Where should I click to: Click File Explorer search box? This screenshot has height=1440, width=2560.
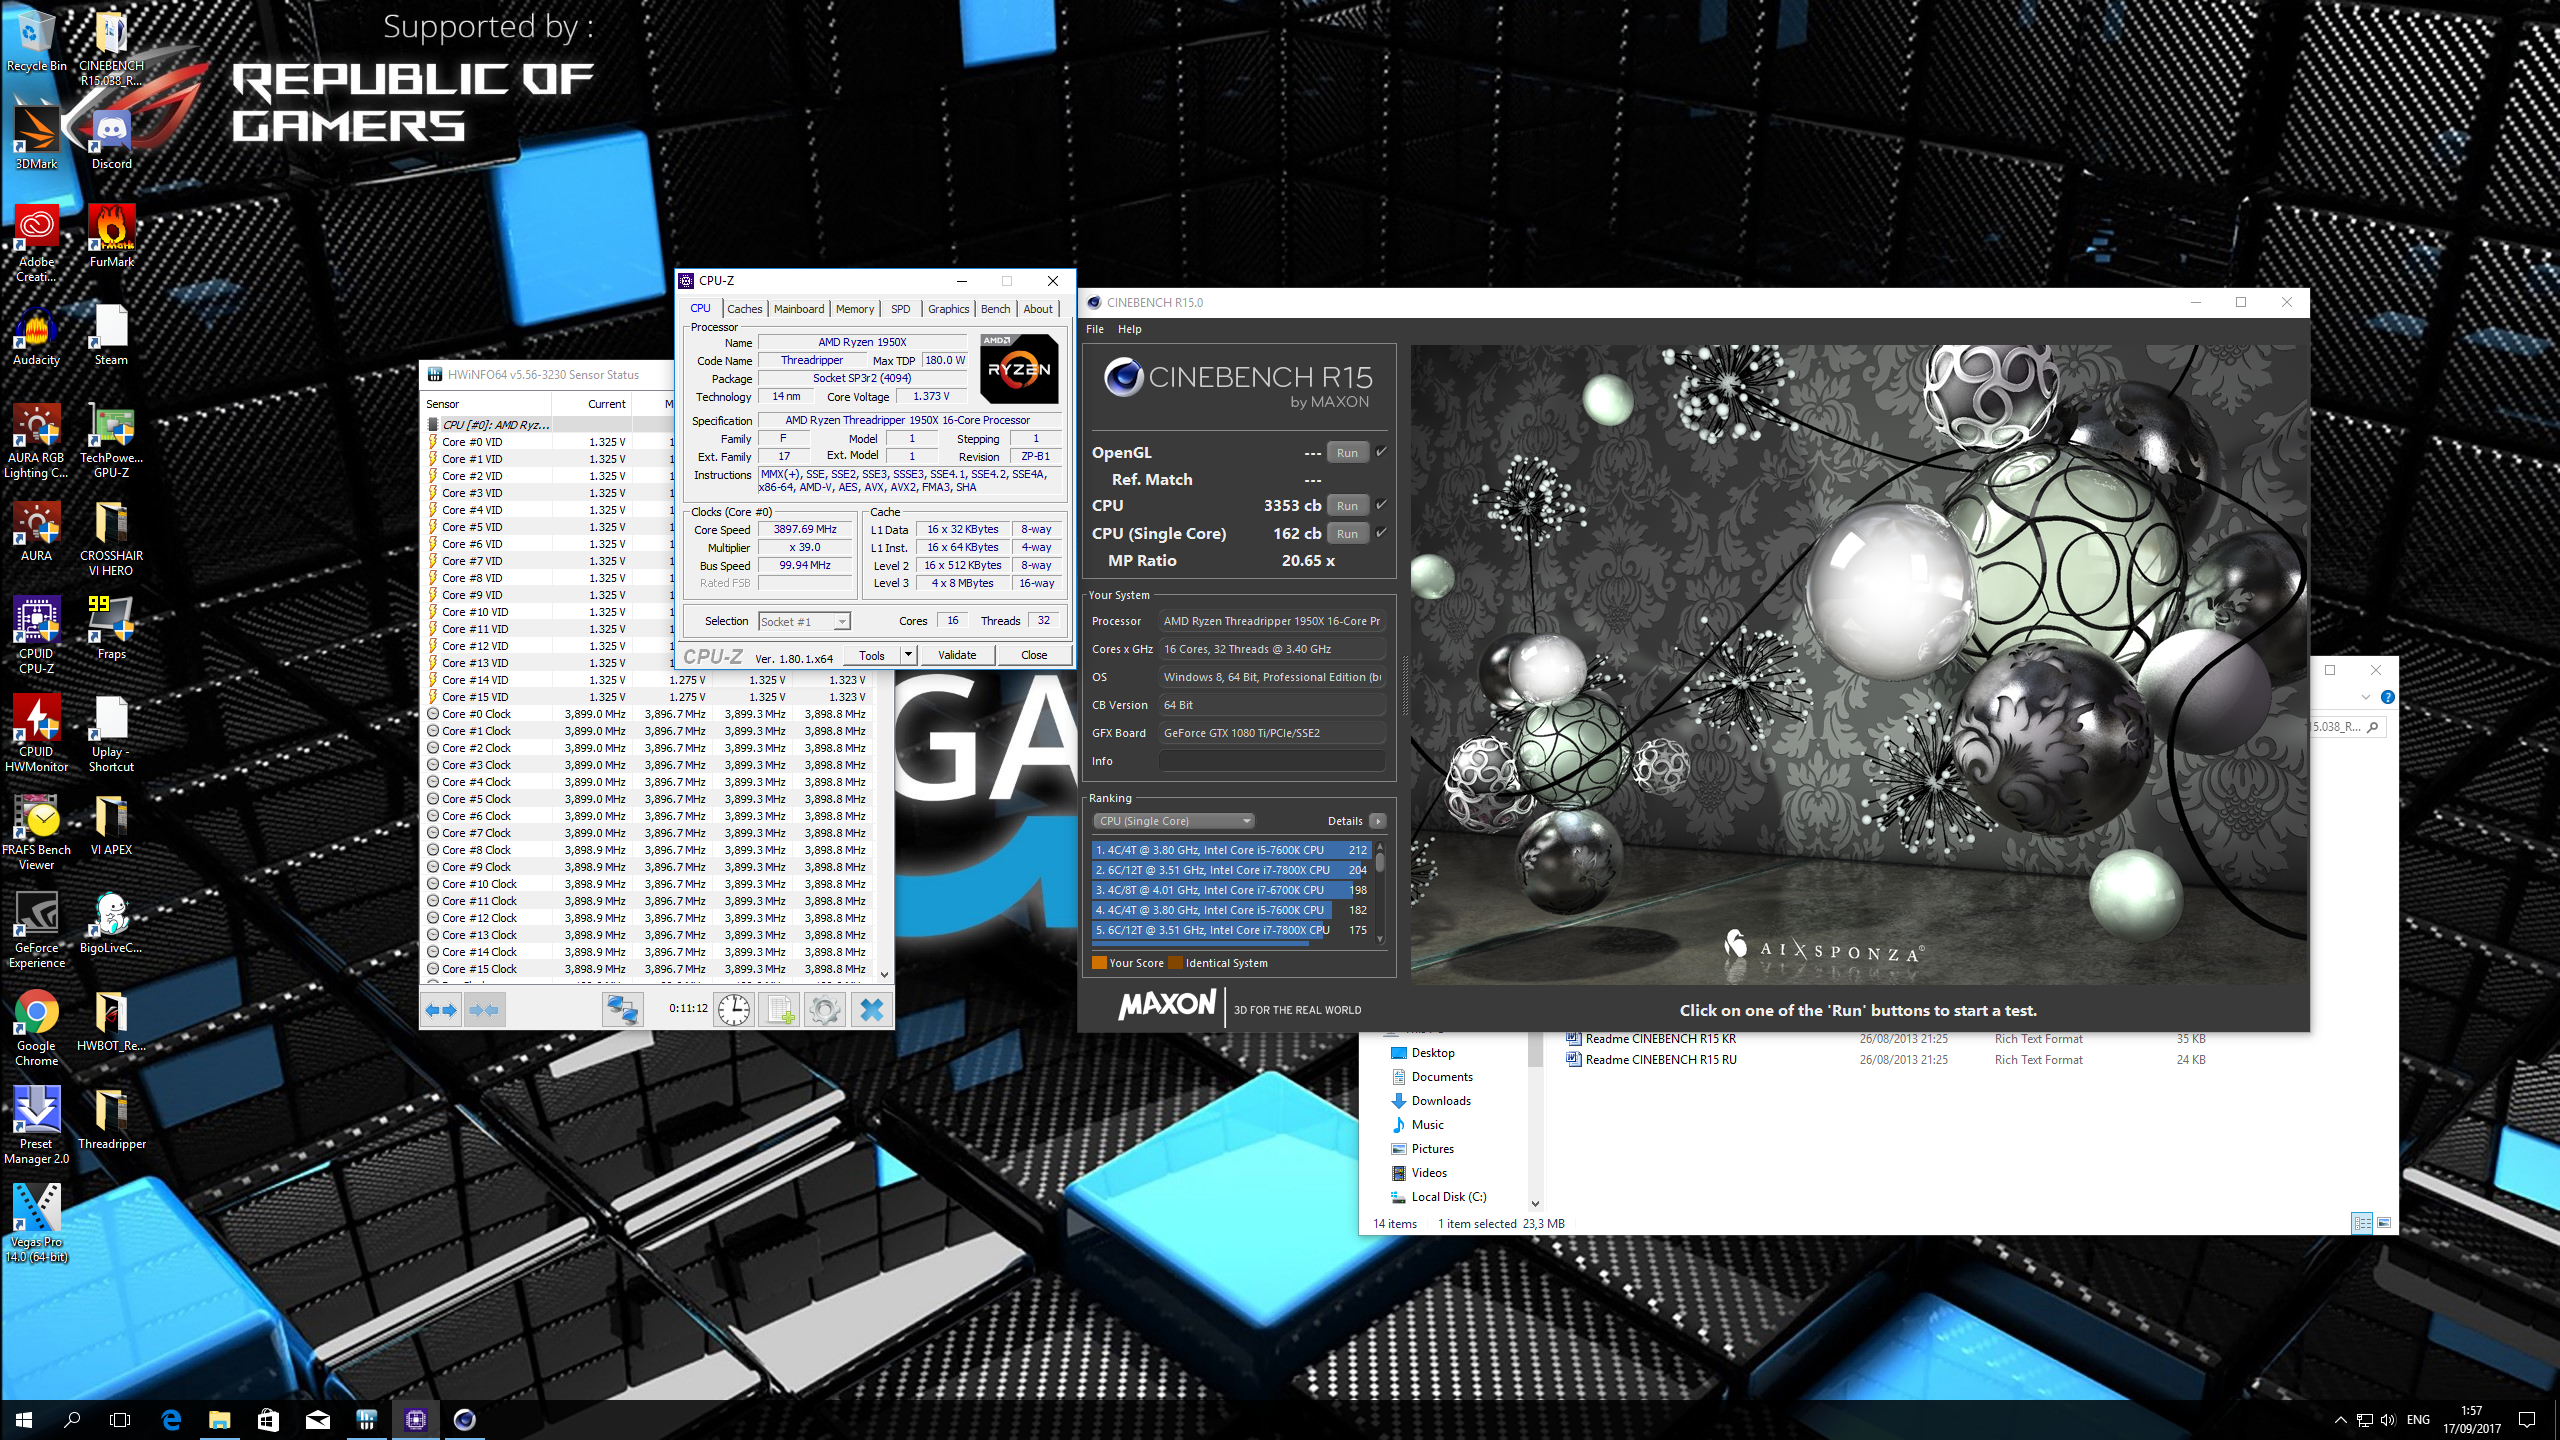(2348, 727)
